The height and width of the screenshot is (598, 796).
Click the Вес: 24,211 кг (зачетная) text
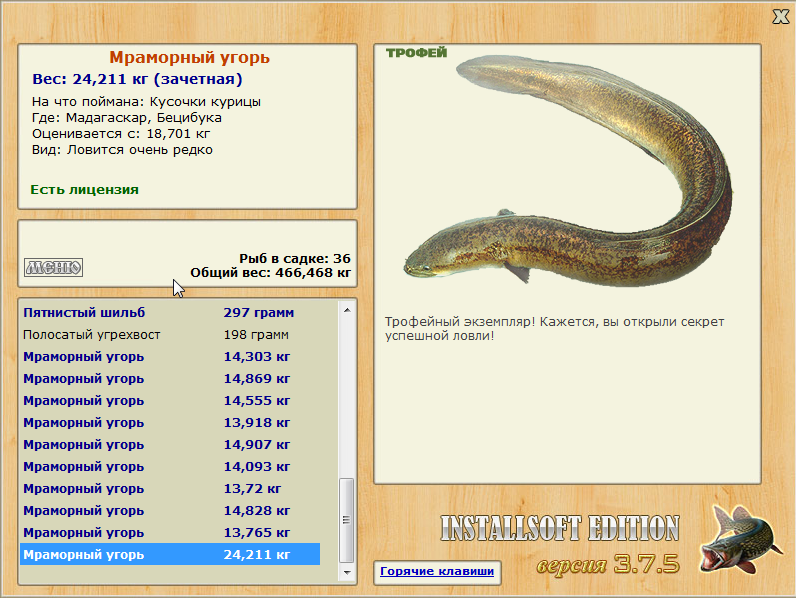(137, 79)
